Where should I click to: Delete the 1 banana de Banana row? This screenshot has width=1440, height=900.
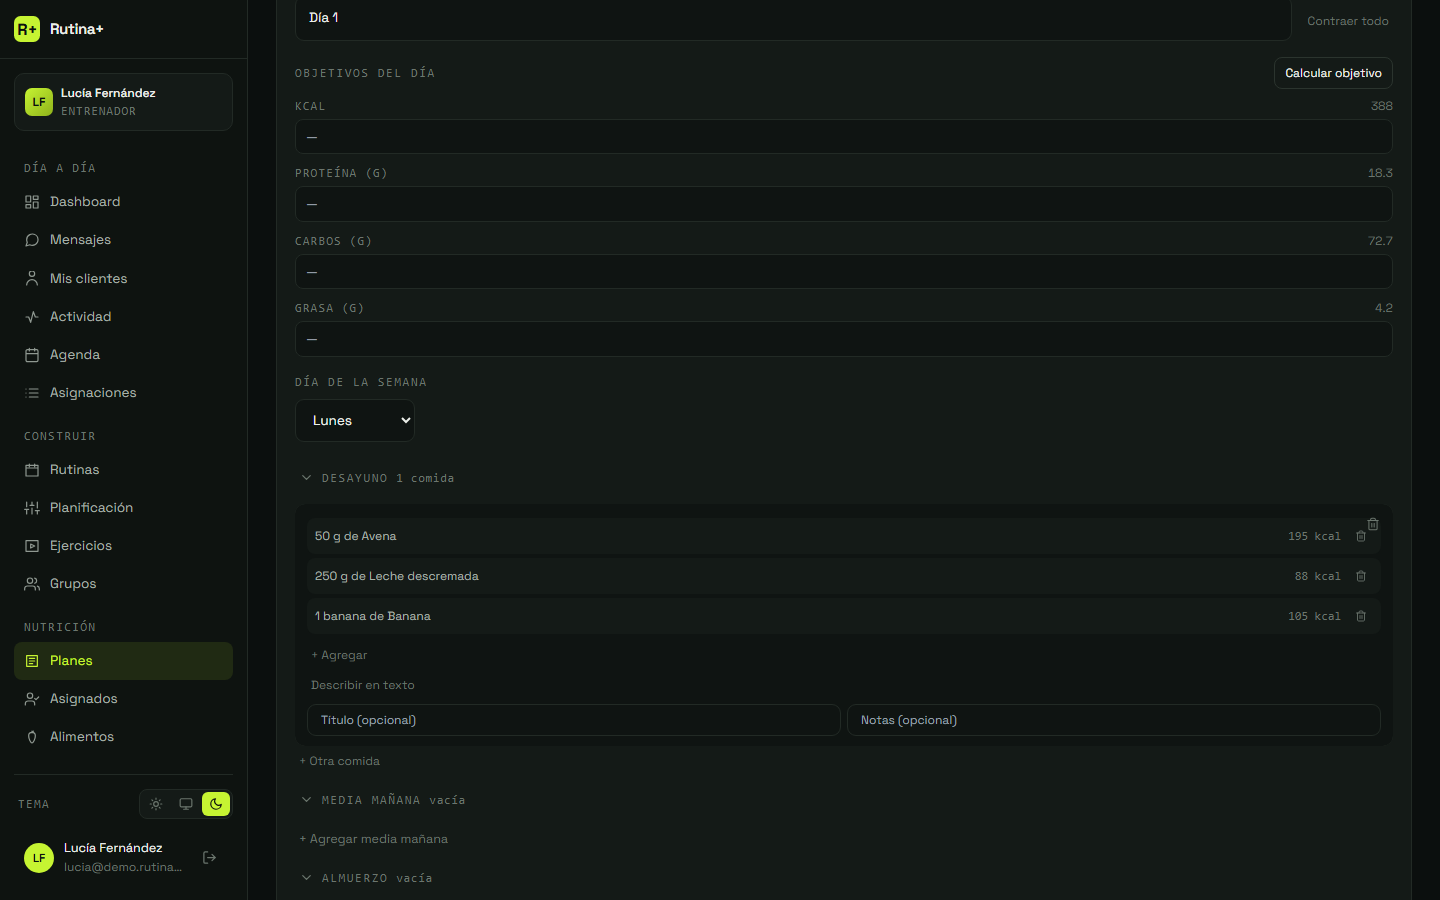point(1361,616)
